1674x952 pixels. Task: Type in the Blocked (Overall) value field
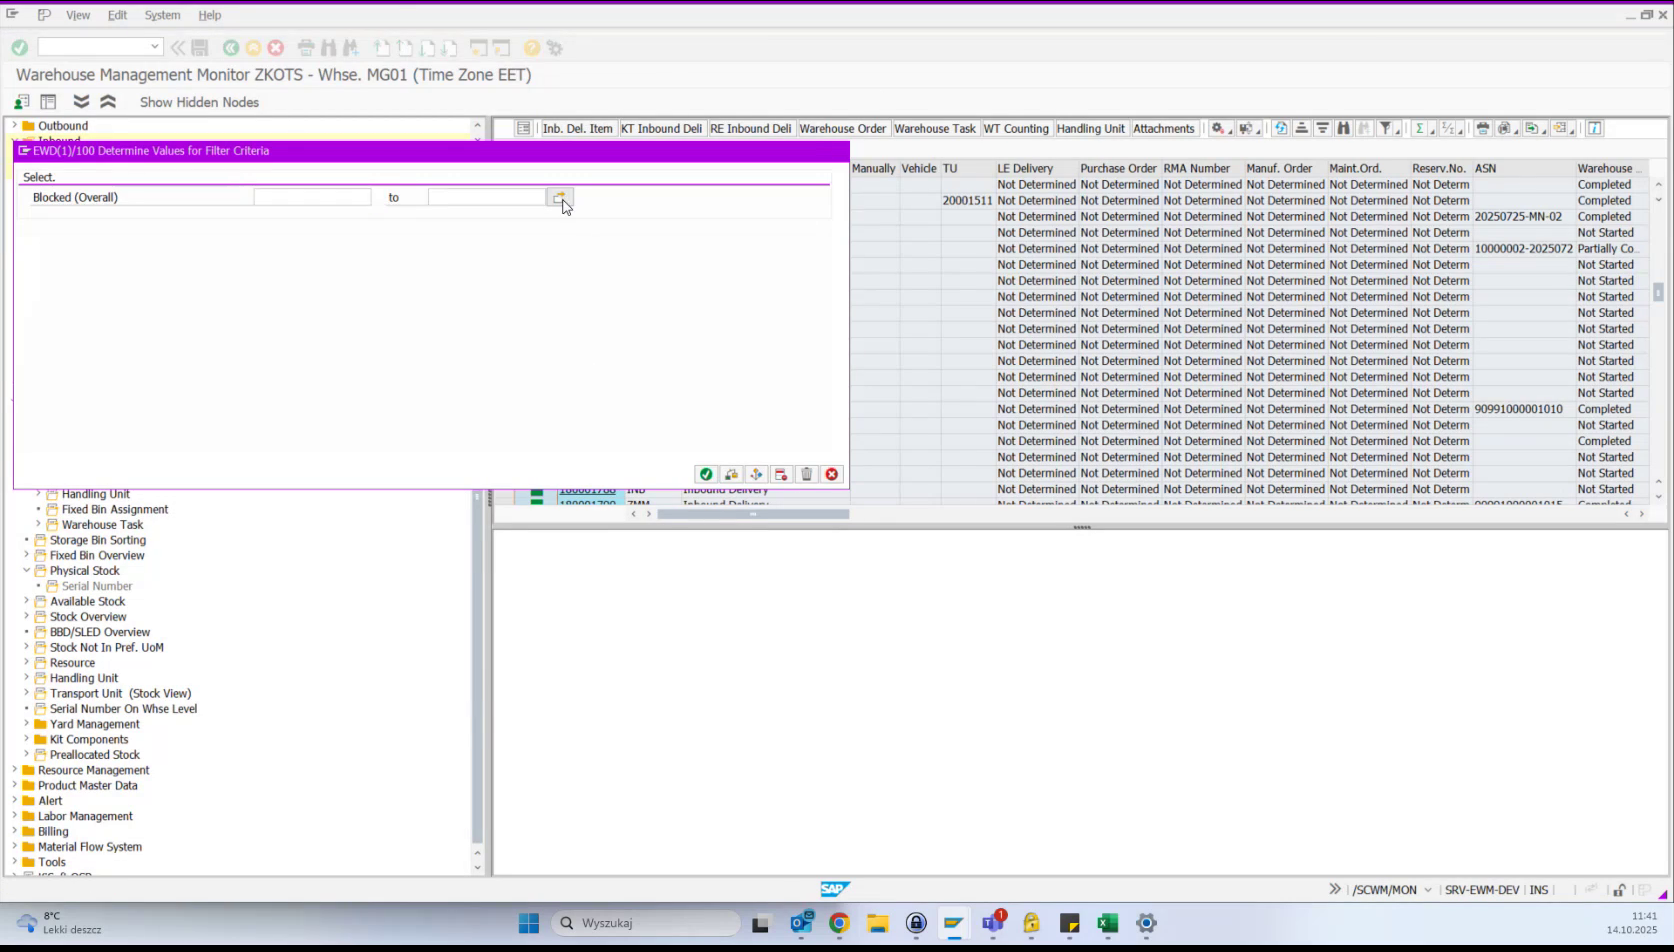click(x=311, y=196)
